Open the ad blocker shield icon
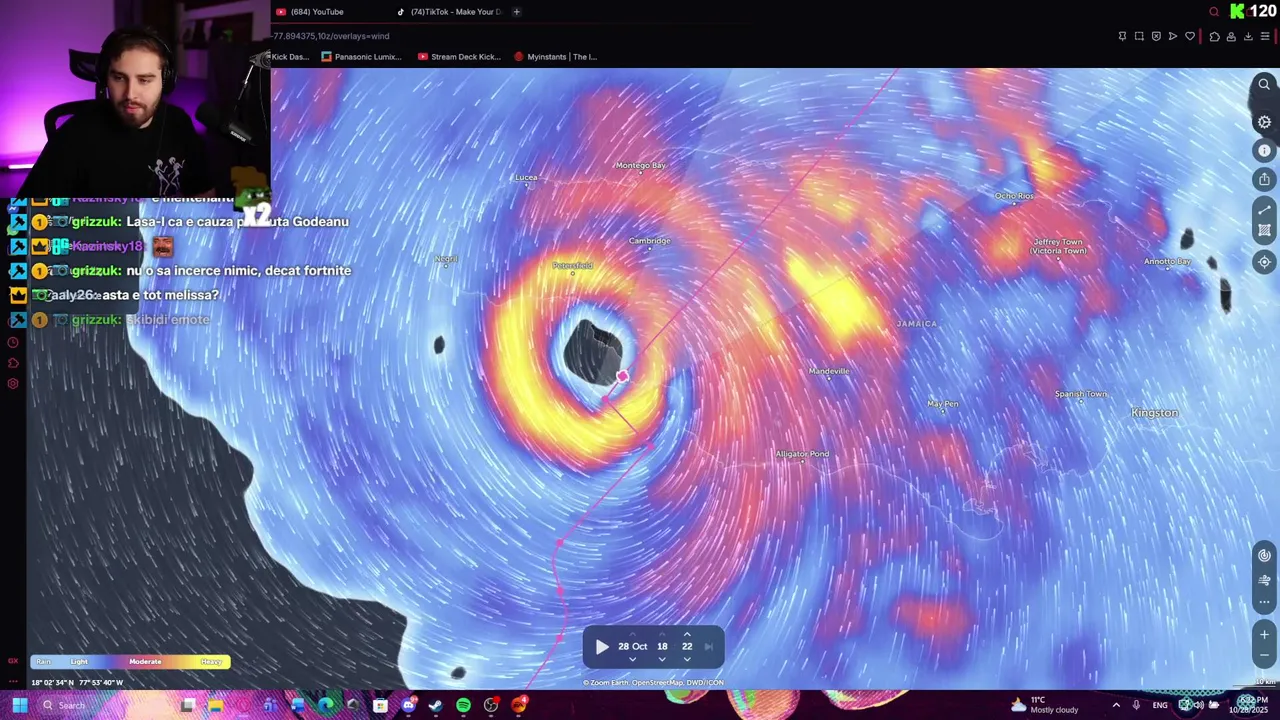 pos(1156,37)
